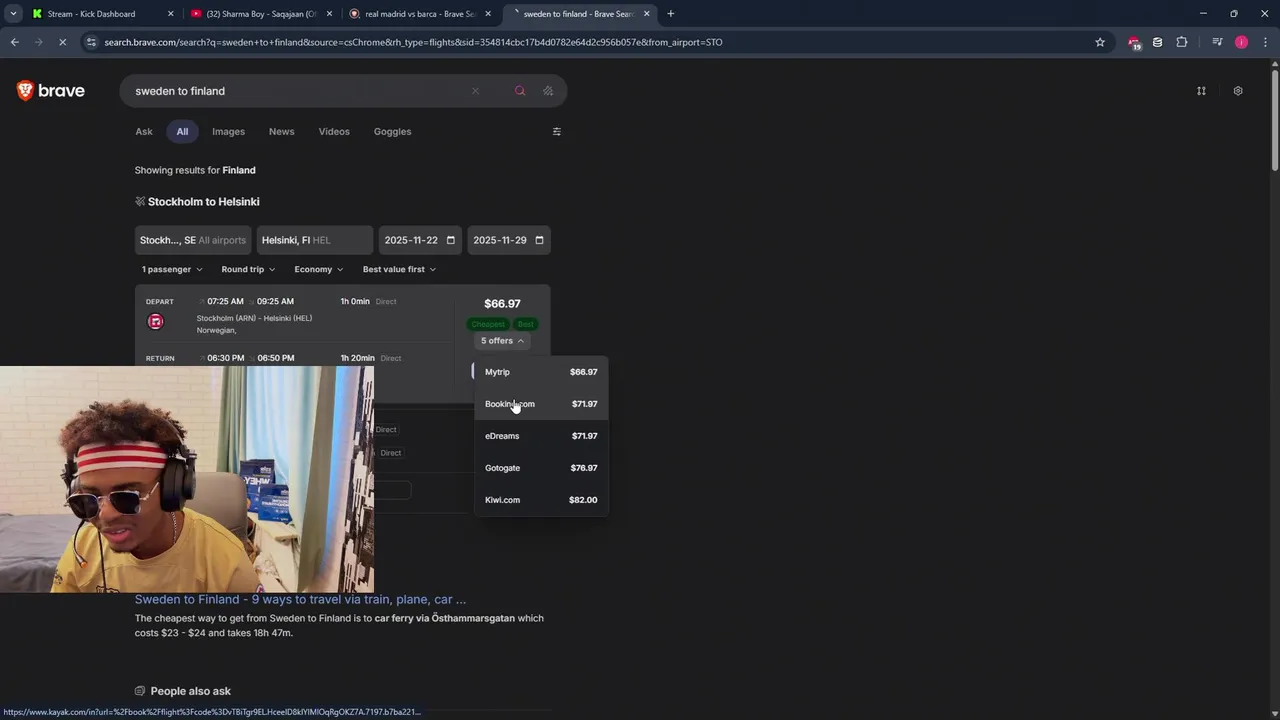Go back with the browser back arrow
Viewport: 1280px width, 720px height.
[x=14, y=42]
